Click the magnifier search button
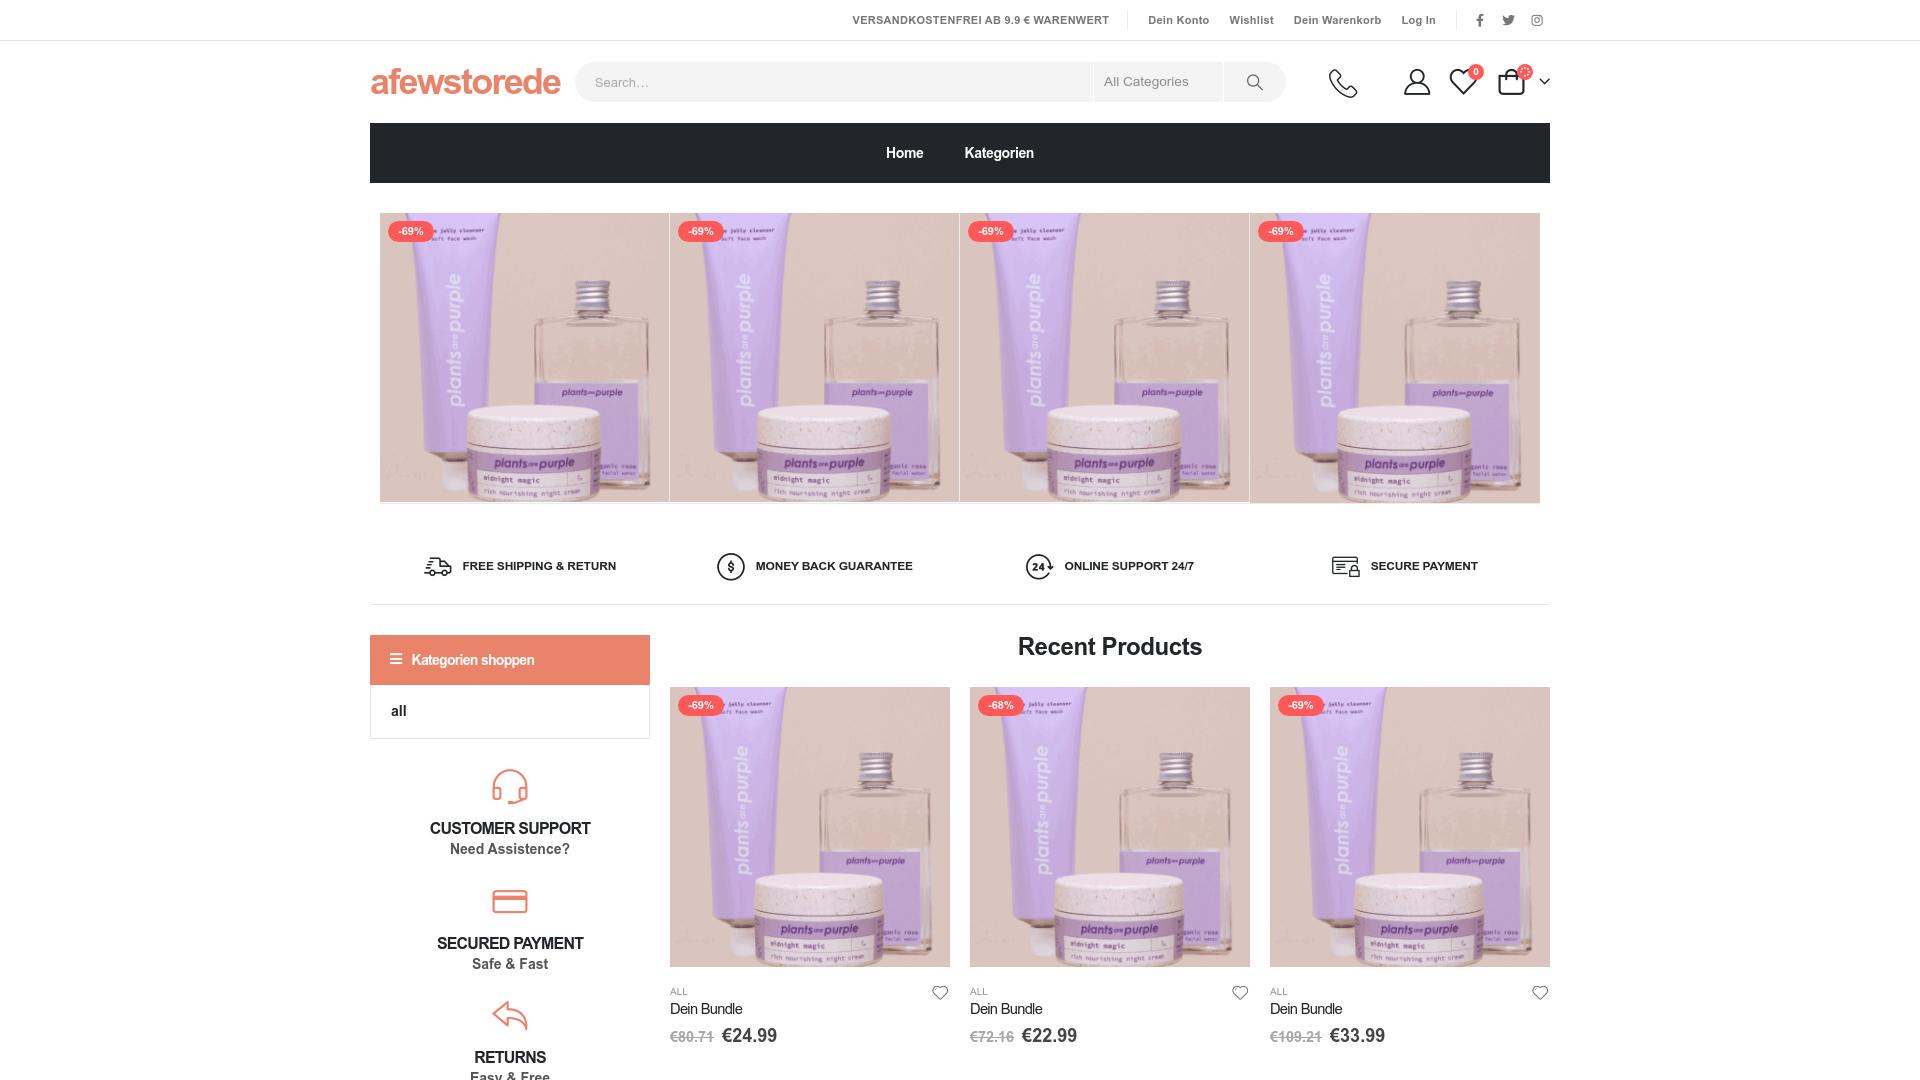 pyautogui.click(x=1254, y=82)
